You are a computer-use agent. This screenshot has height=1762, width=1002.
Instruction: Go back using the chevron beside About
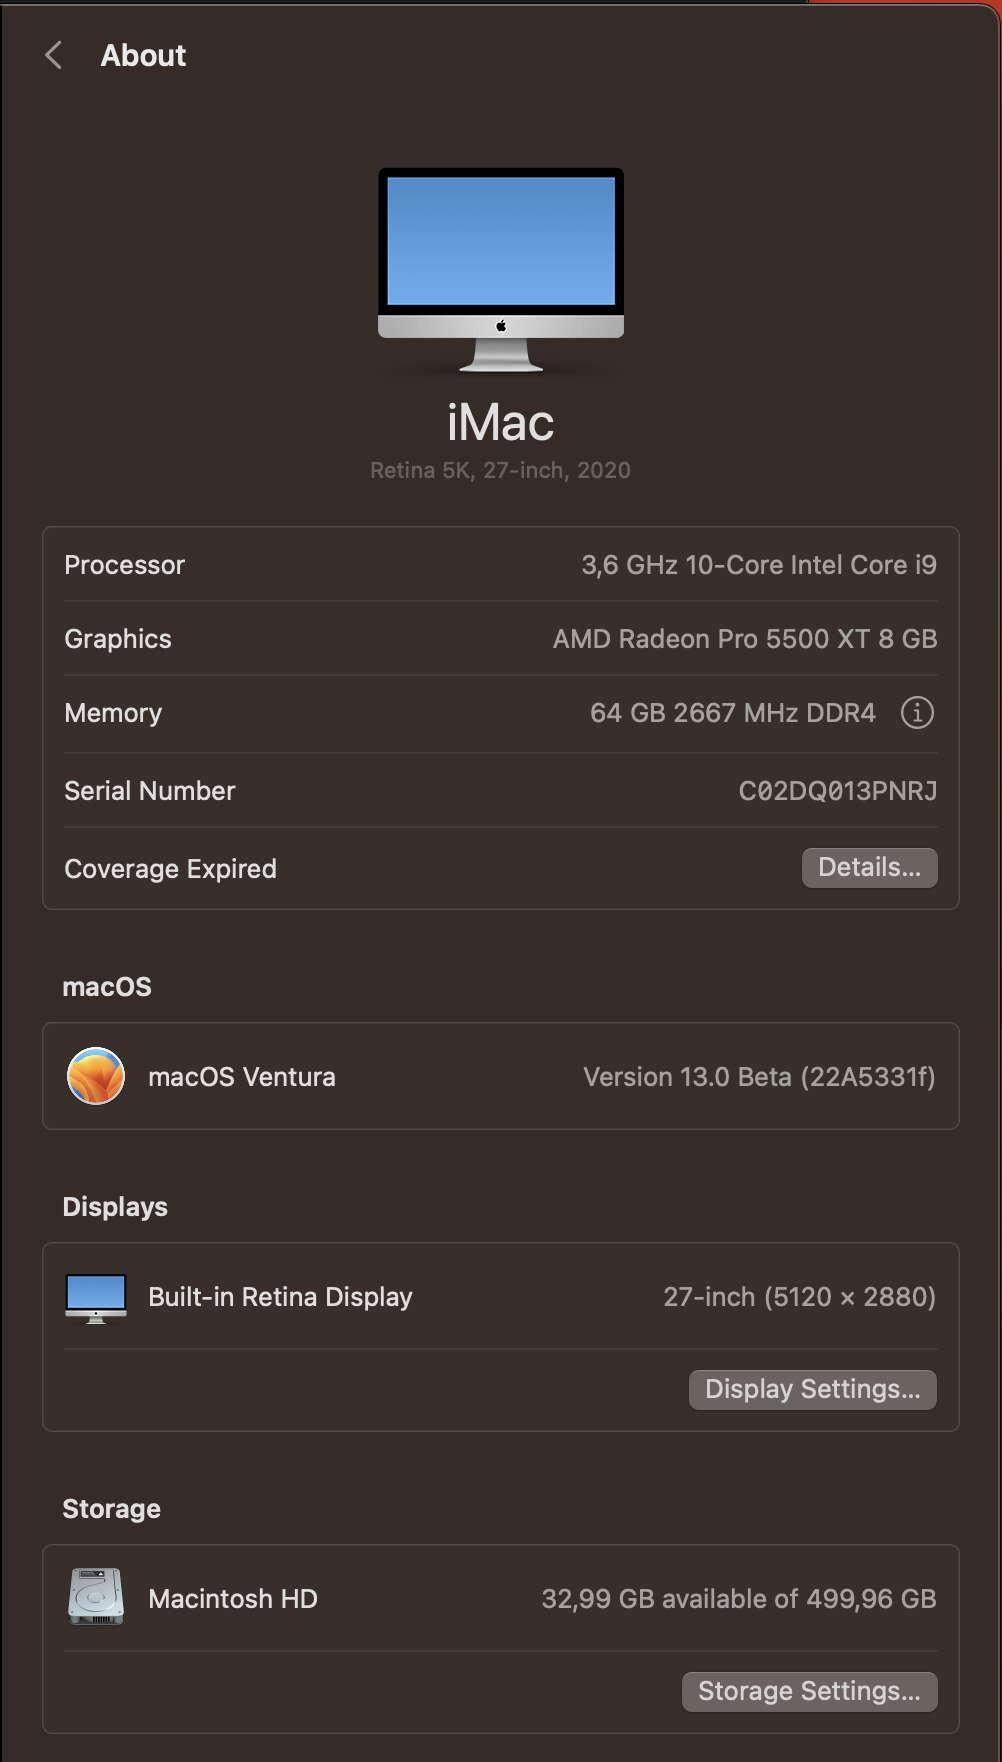(54, 56)
